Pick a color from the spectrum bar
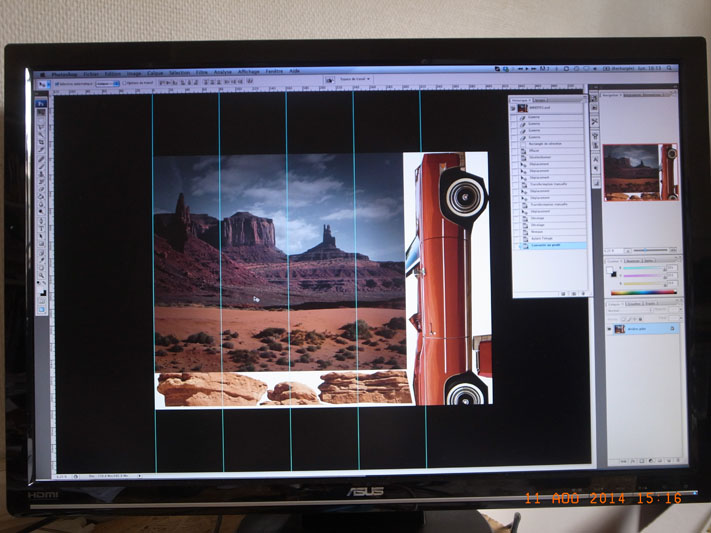The image size is (711, 533). (x=644, y=293)
